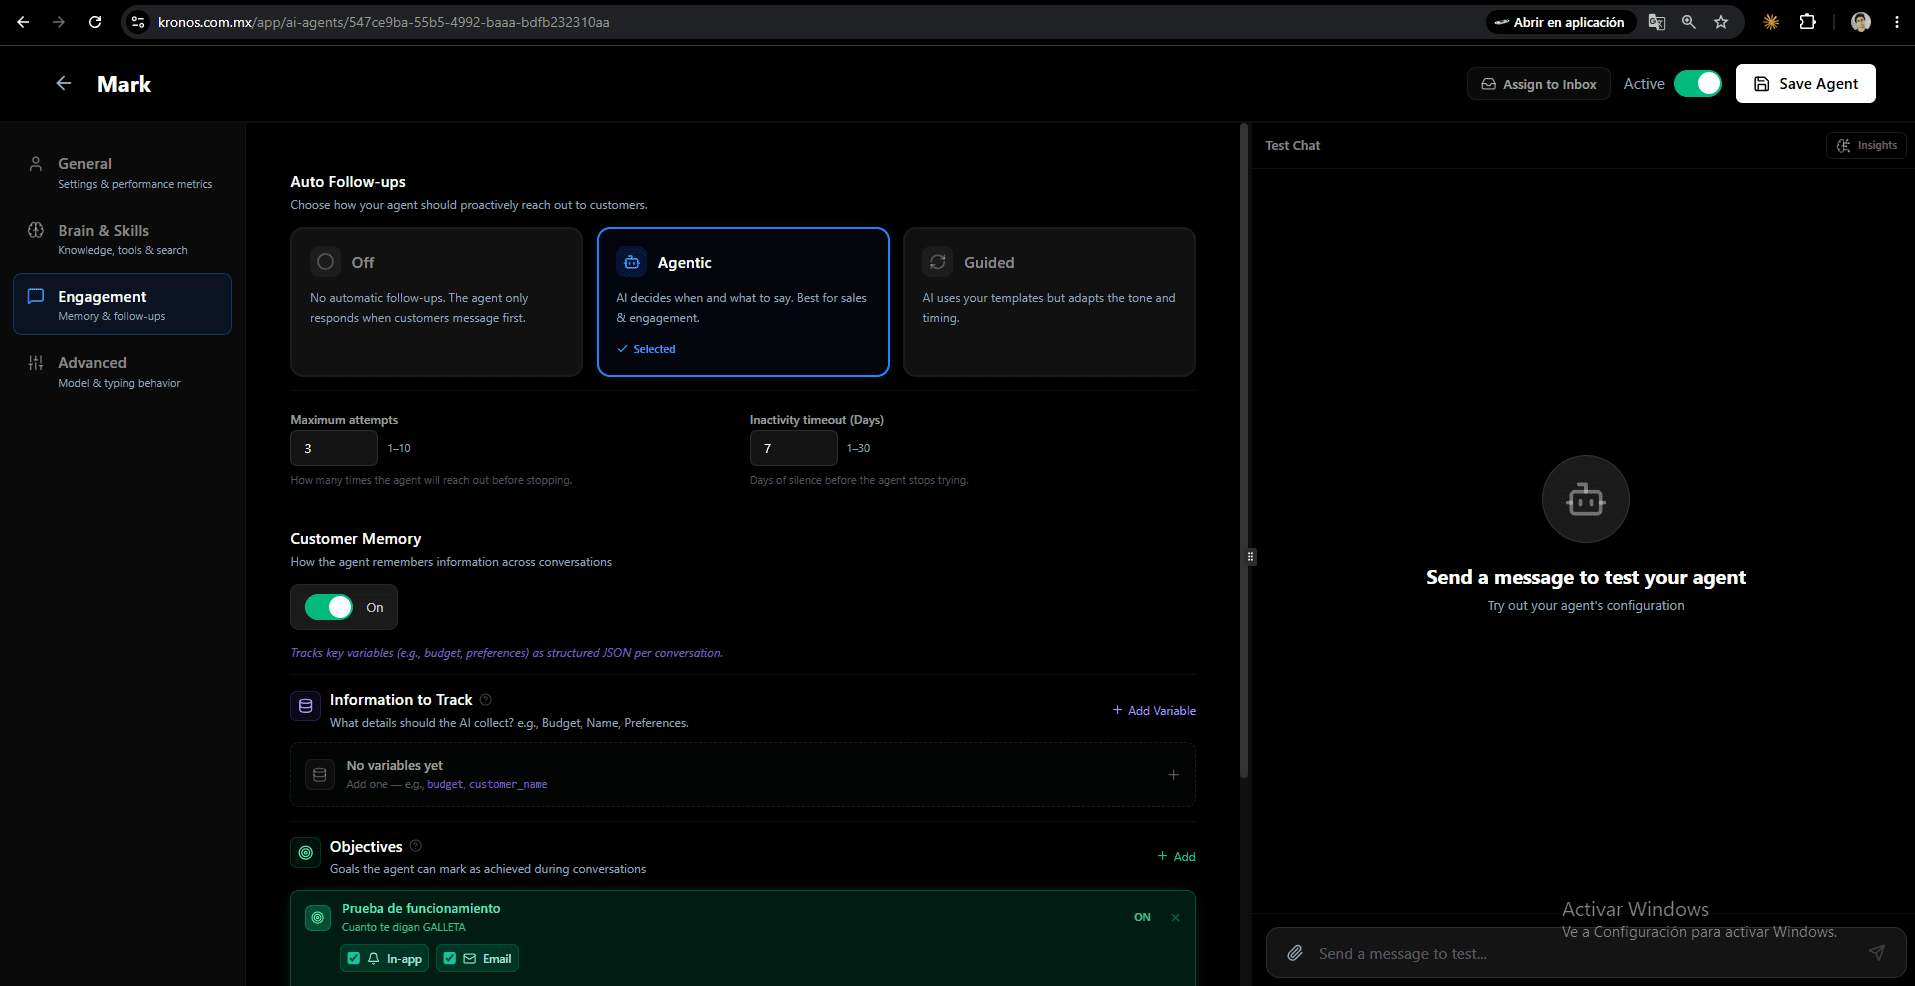Click the Cuanto te digan GALLETA text
1915x986 pixels.
click(x=404, y=927)
